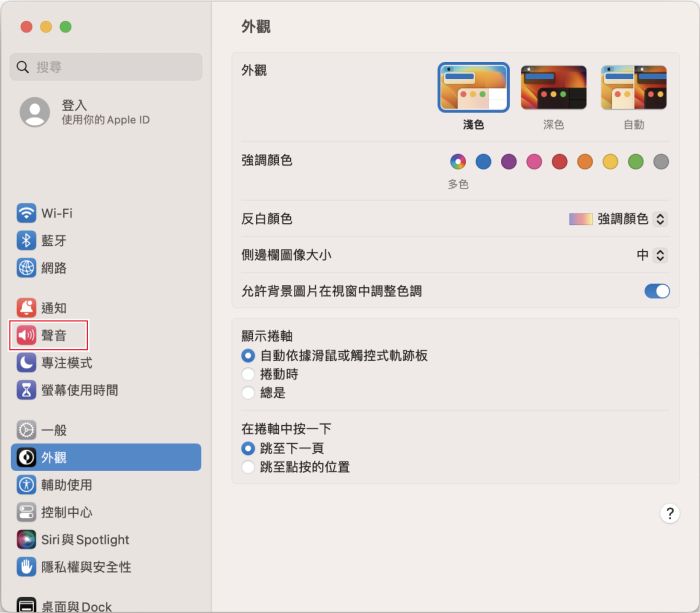The width and height of the screenshot is (700, 613).
Task: Open the 側邊欄圖像大小 popup menu
Action: pos(652,255)
